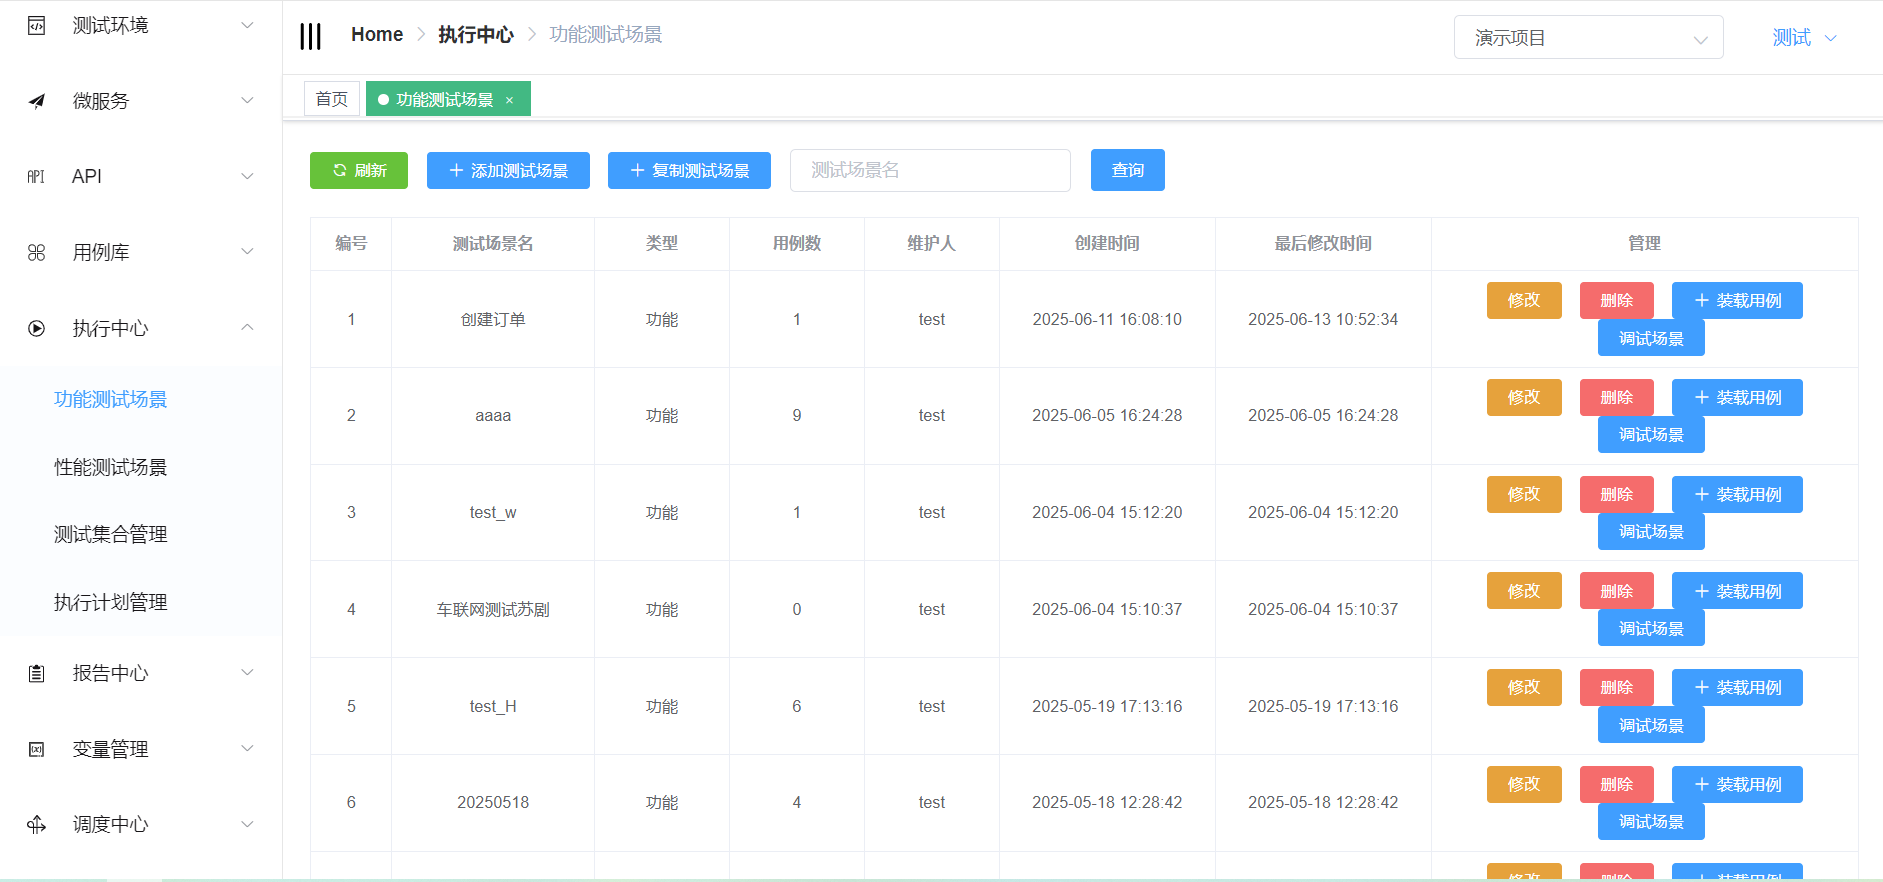
Task: Click the 执行中心 play circle icon
Action: click(x=37, y=328)
